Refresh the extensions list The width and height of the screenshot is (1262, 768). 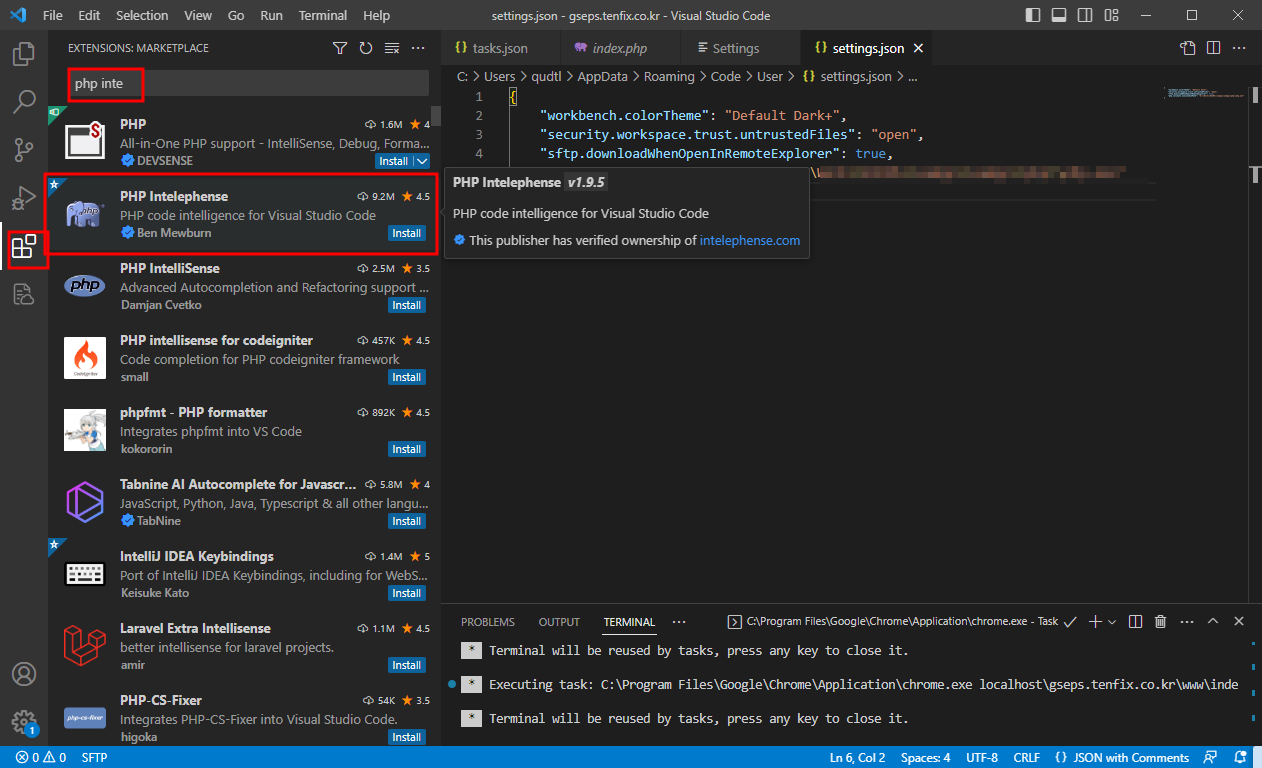366,48
